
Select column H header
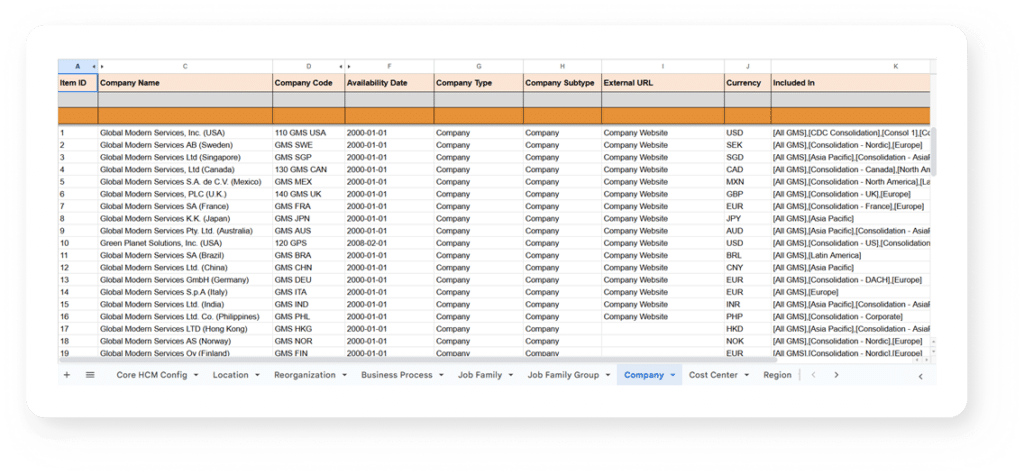562,67
